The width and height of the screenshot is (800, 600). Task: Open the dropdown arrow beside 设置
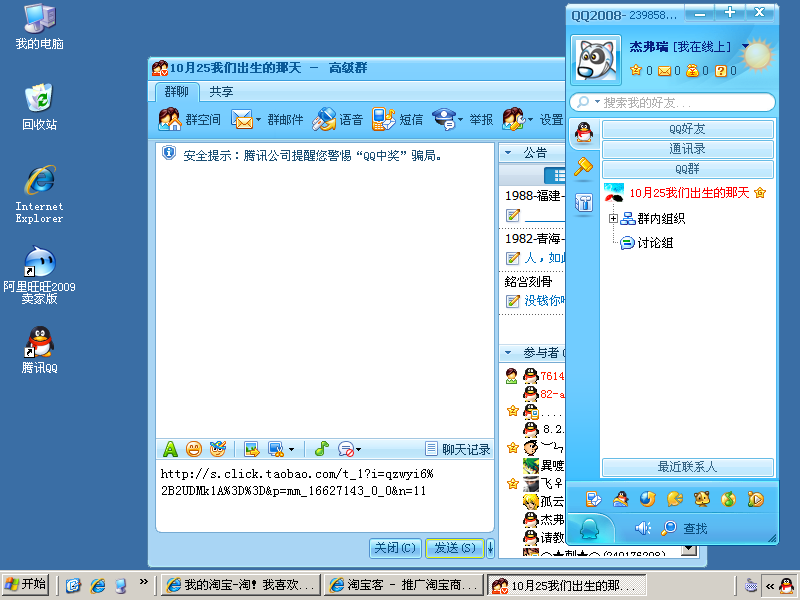(530, 120)
